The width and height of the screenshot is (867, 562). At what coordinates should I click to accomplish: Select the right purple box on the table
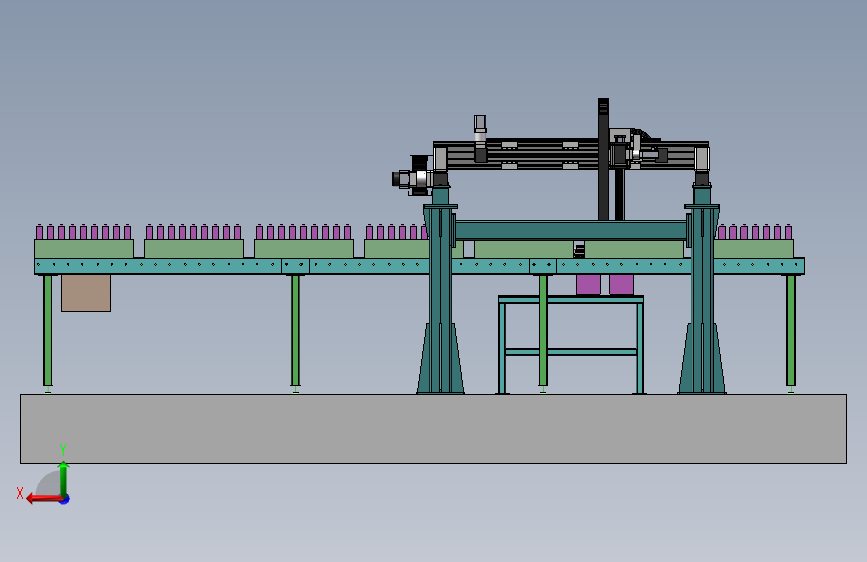(621, 284)
